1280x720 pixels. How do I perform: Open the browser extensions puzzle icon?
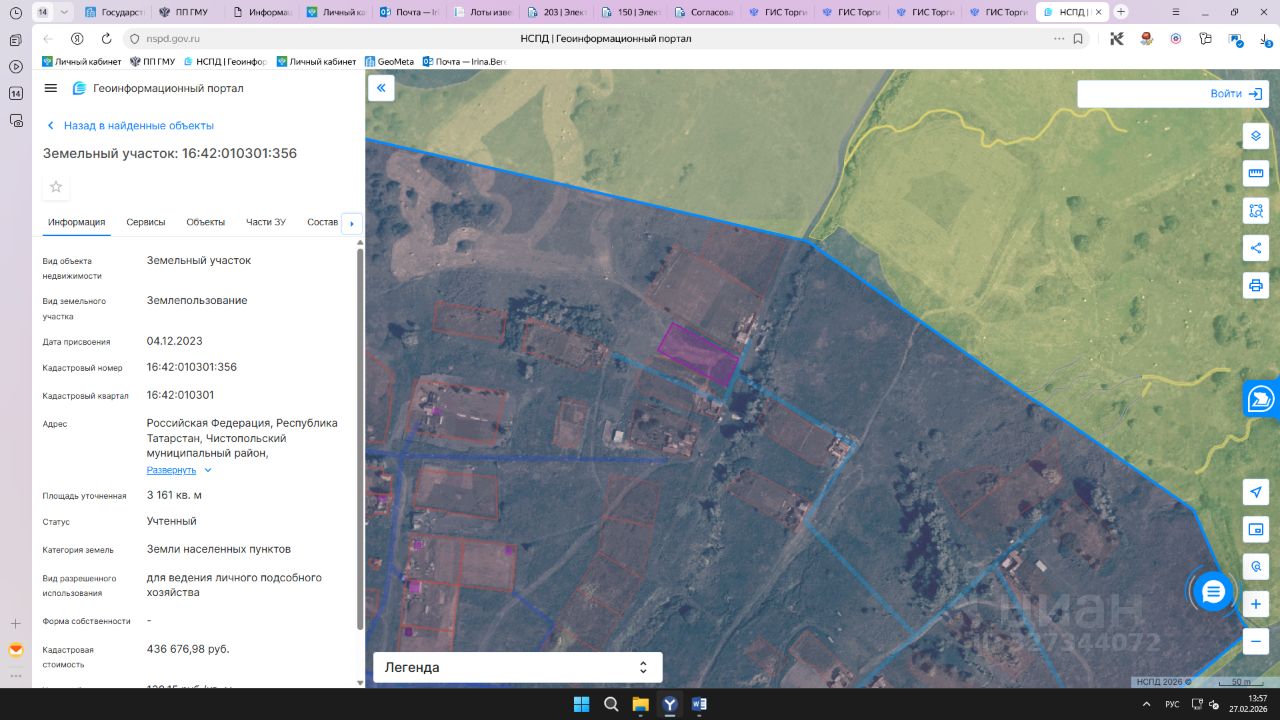(1205, 38)
